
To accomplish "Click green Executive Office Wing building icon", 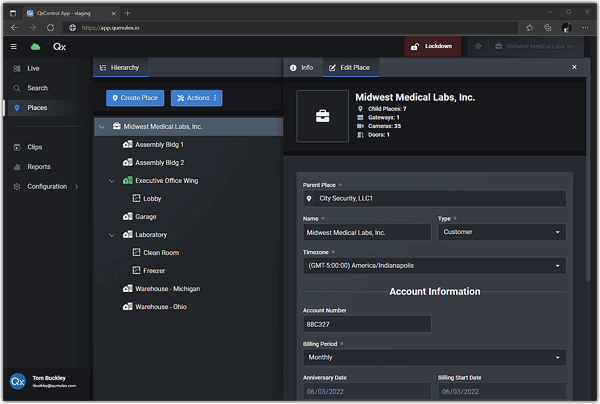I will click(x=127, y=181).
